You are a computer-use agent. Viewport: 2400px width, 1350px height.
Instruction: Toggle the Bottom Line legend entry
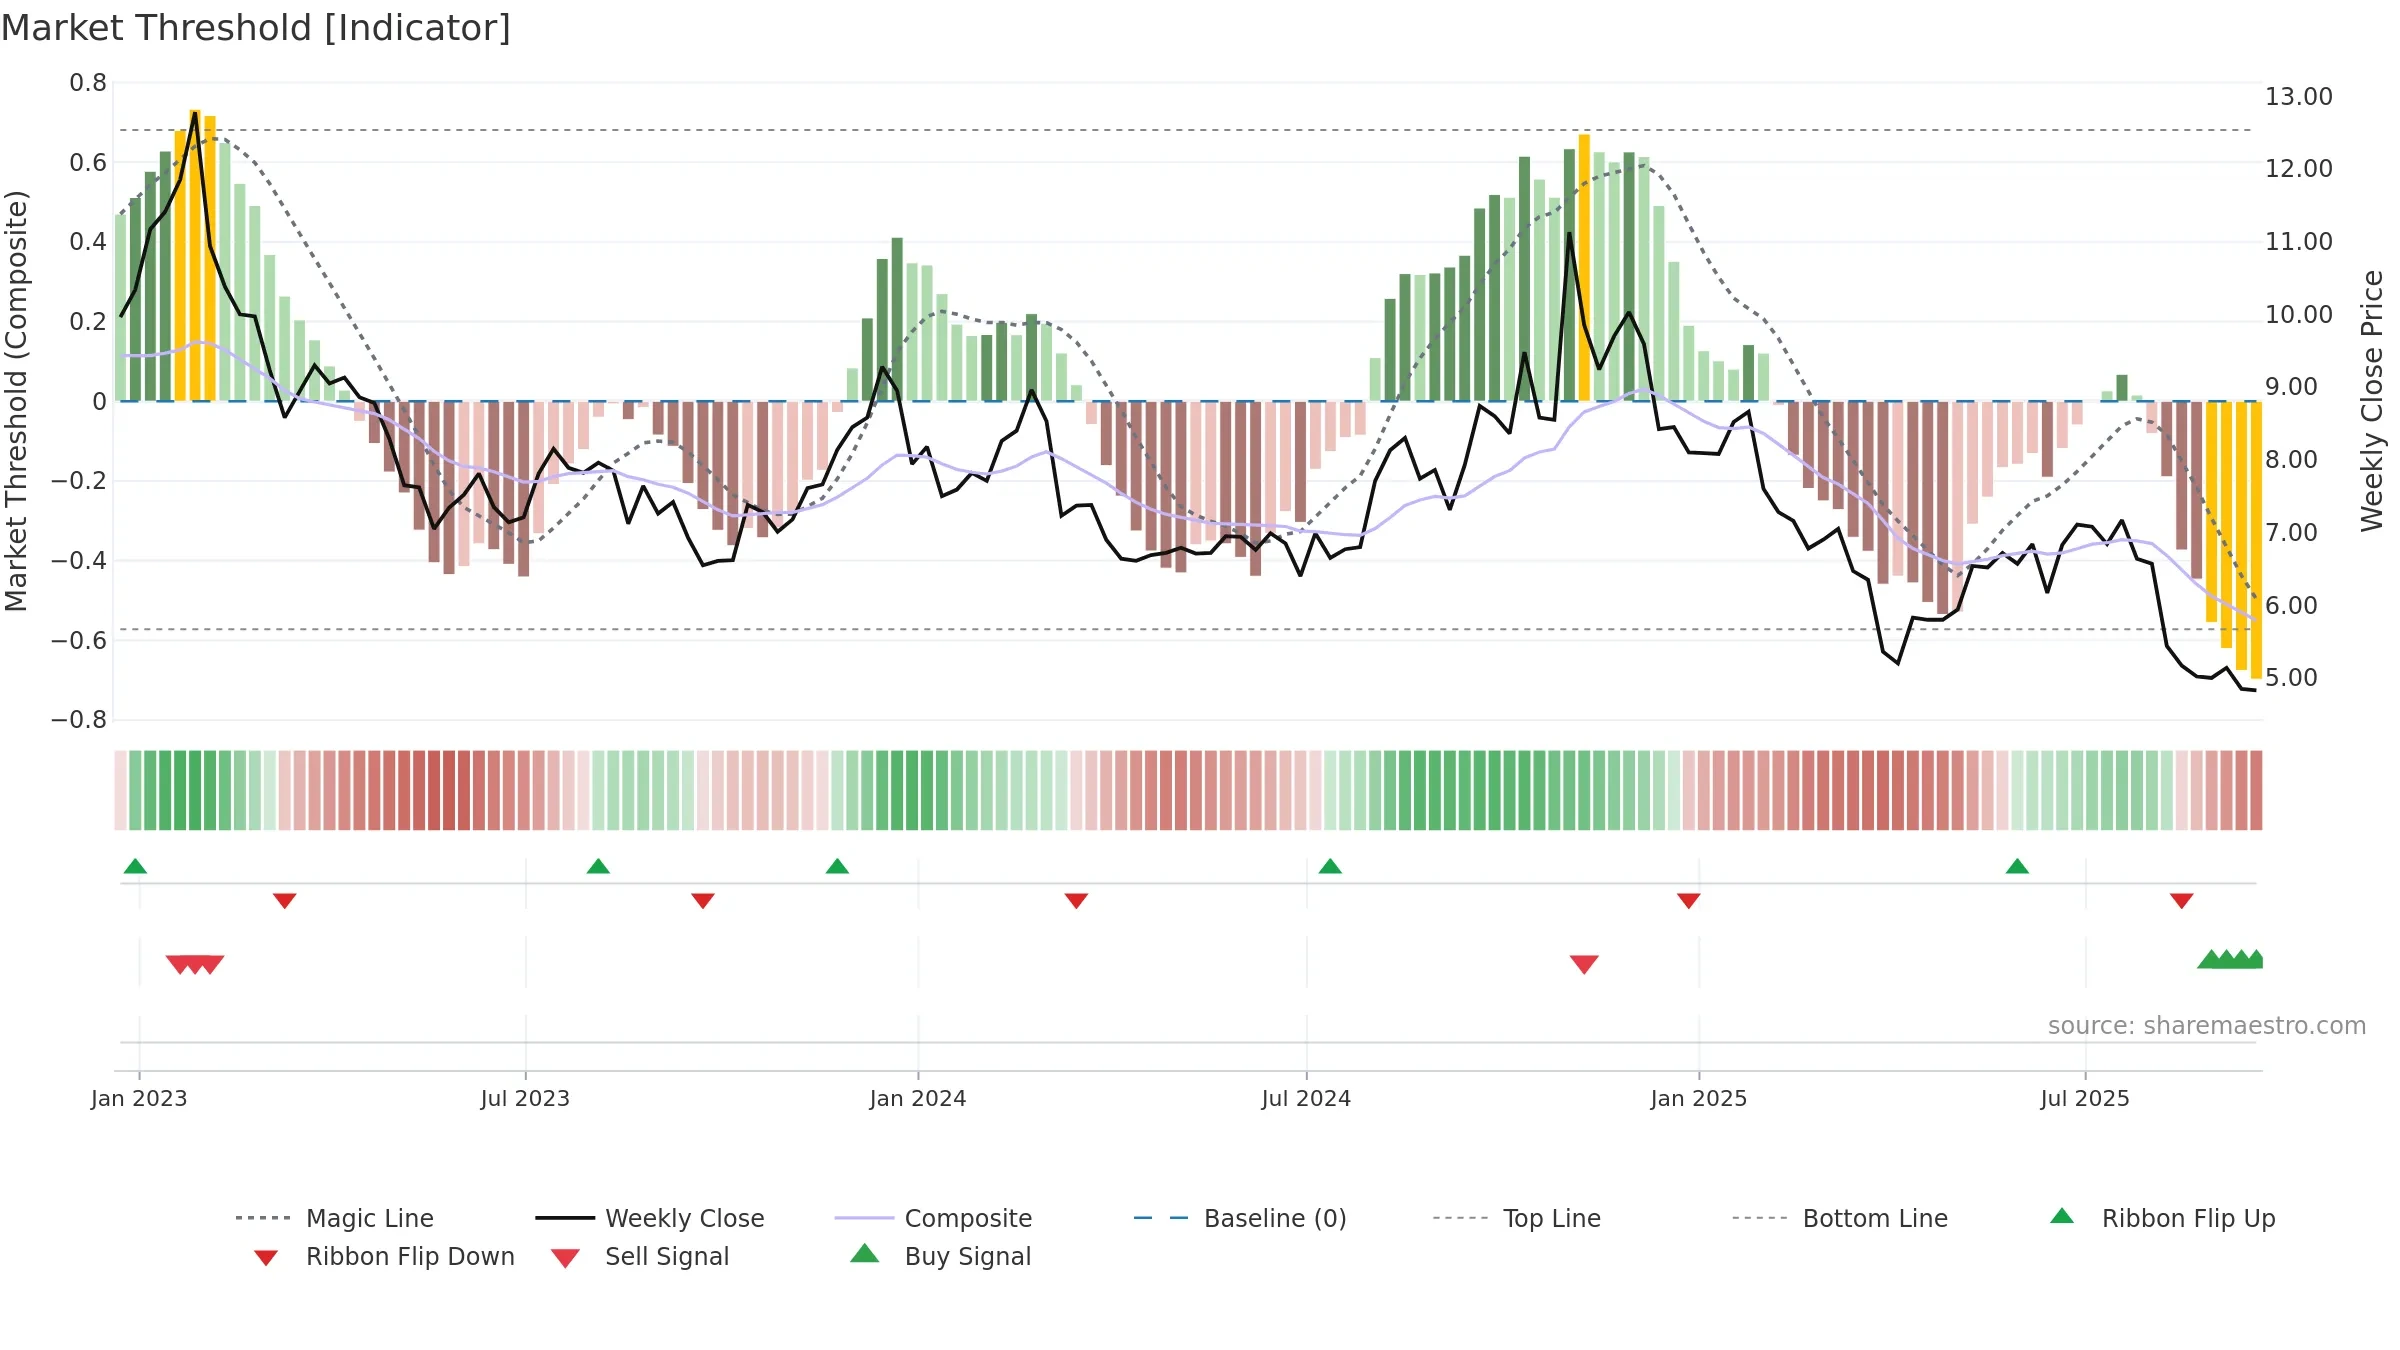coord(1840,1218)
